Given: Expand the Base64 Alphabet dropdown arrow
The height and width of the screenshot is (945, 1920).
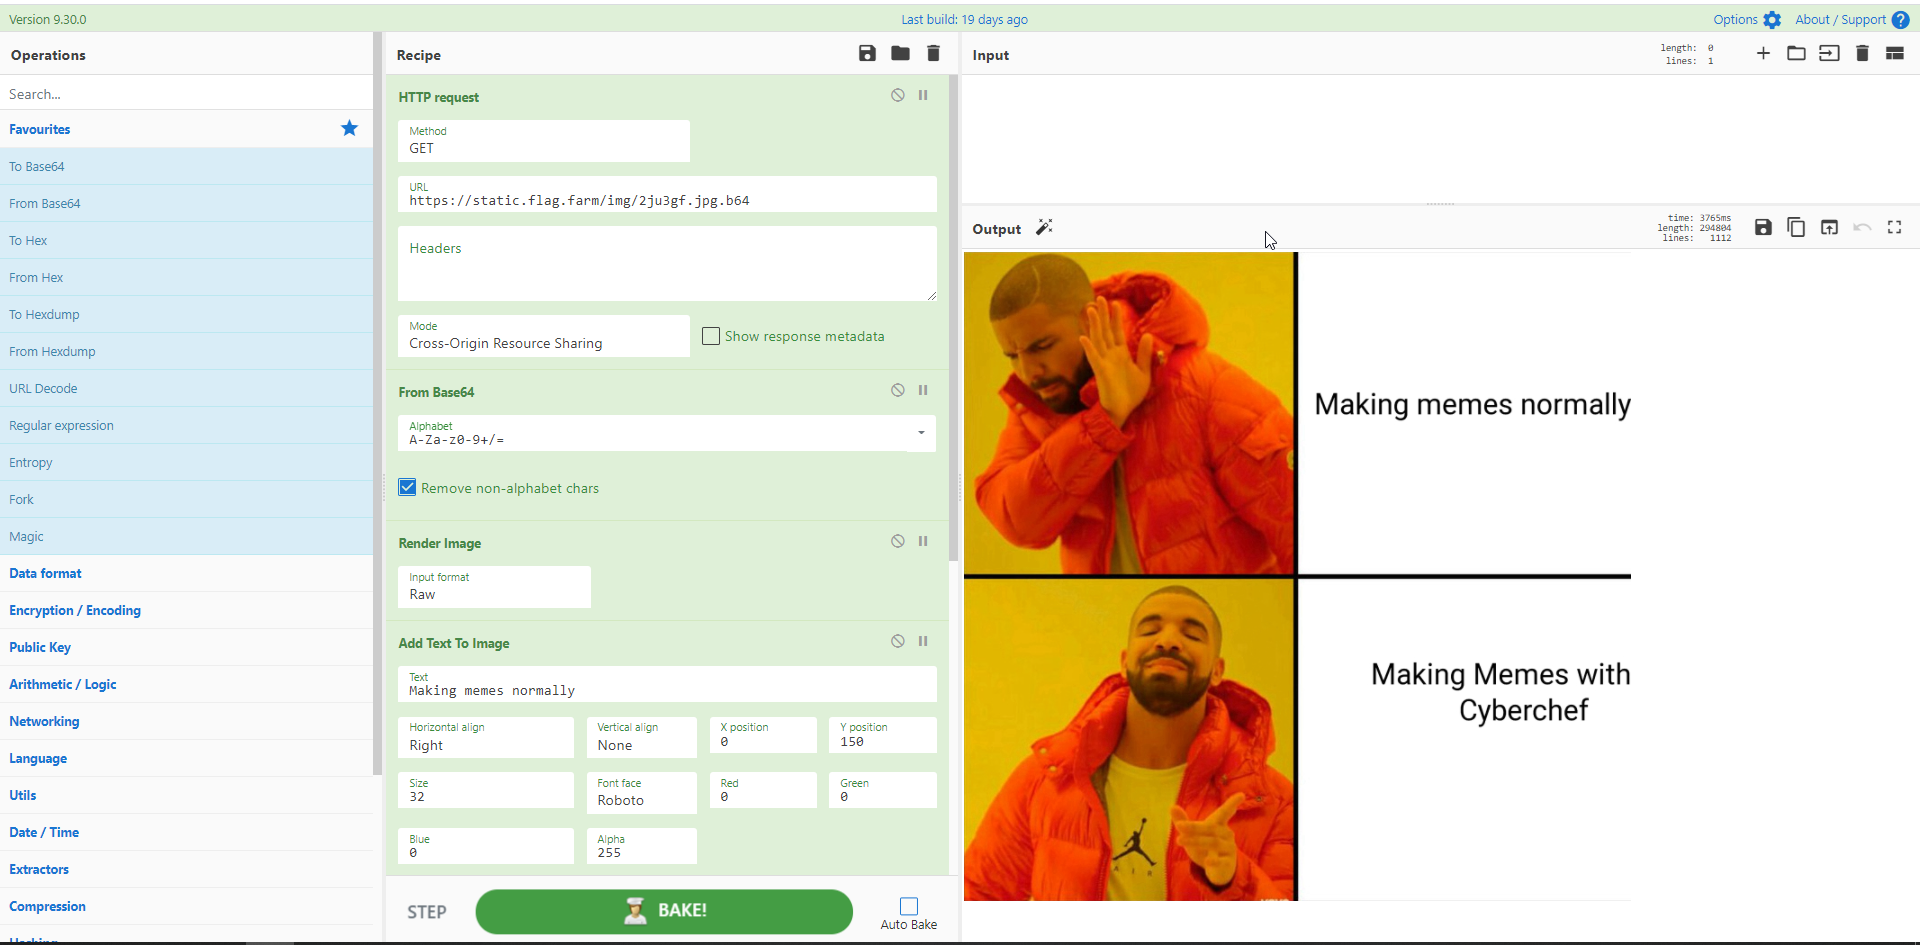Looking at the screenshot, I should pyautogui.click(x=921, y=433).
